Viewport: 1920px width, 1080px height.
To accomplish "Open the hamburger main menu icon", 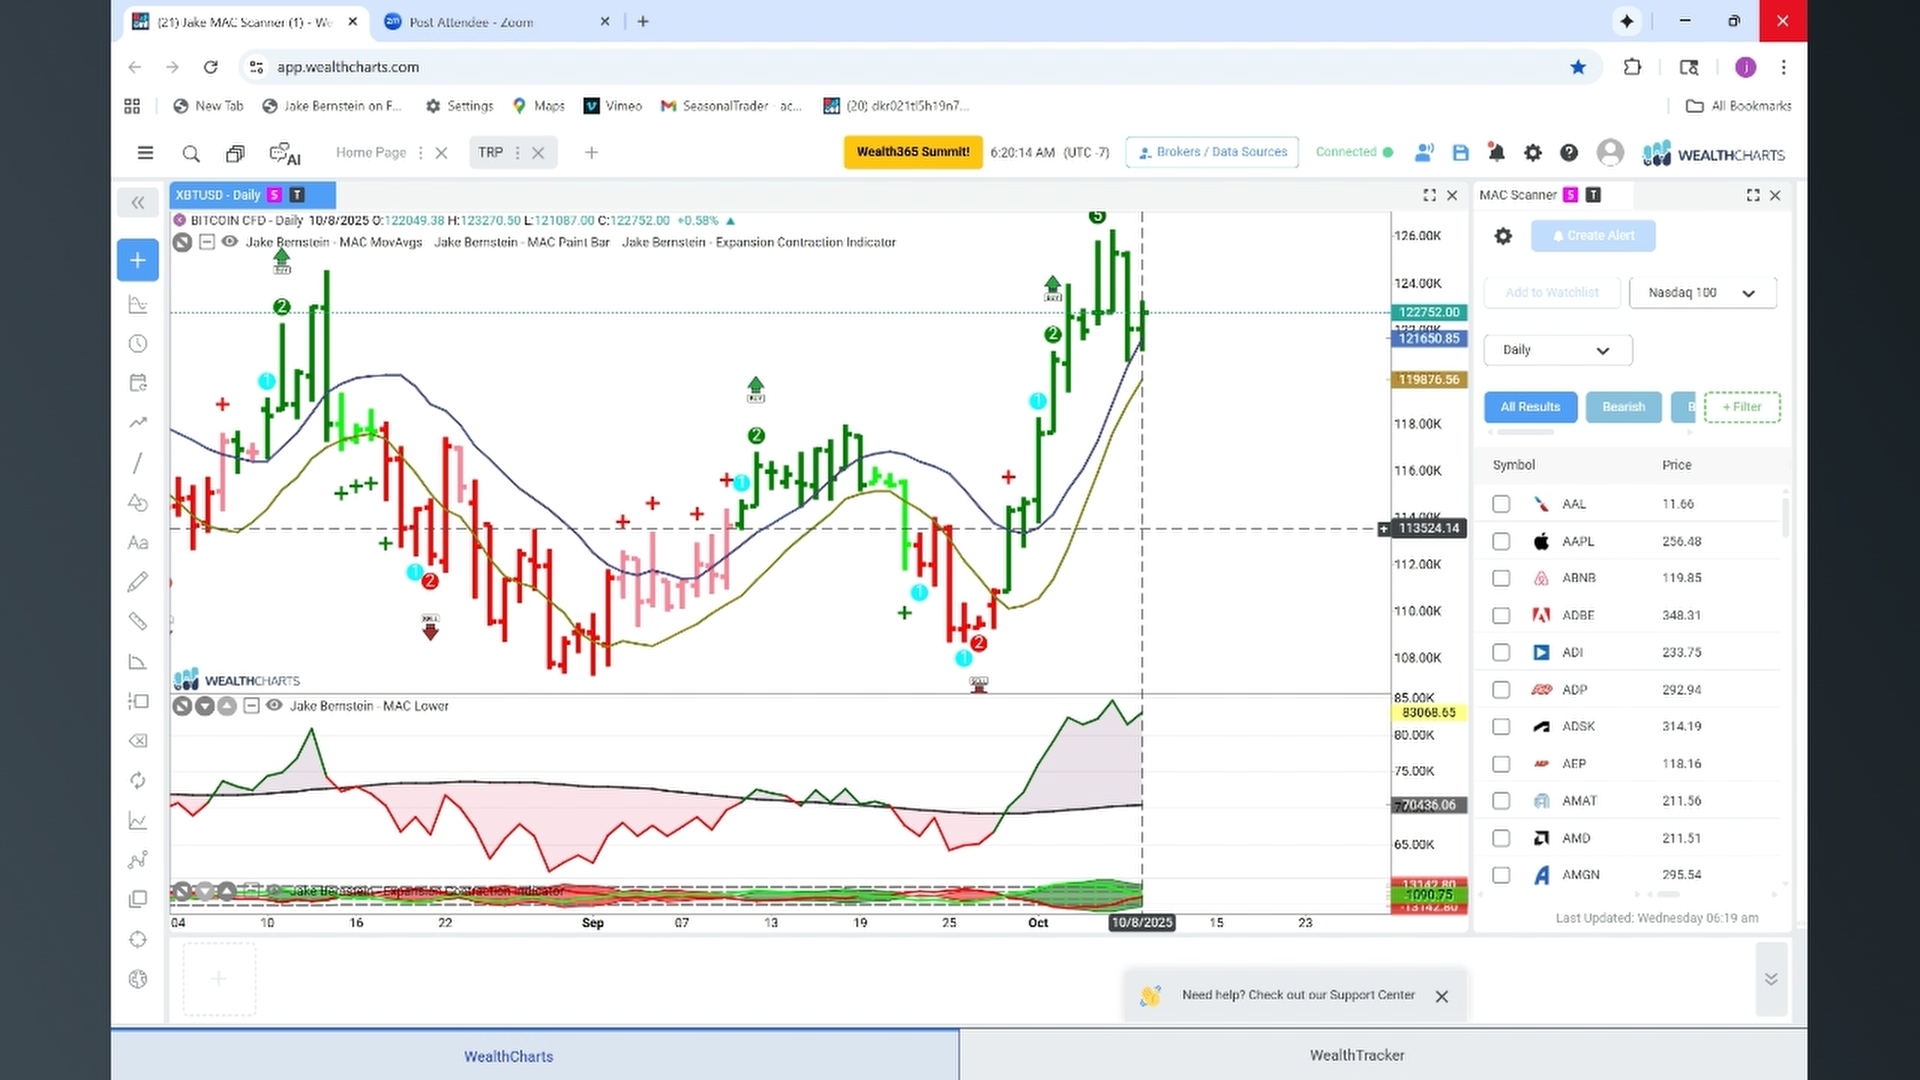I will coord(145,153).
